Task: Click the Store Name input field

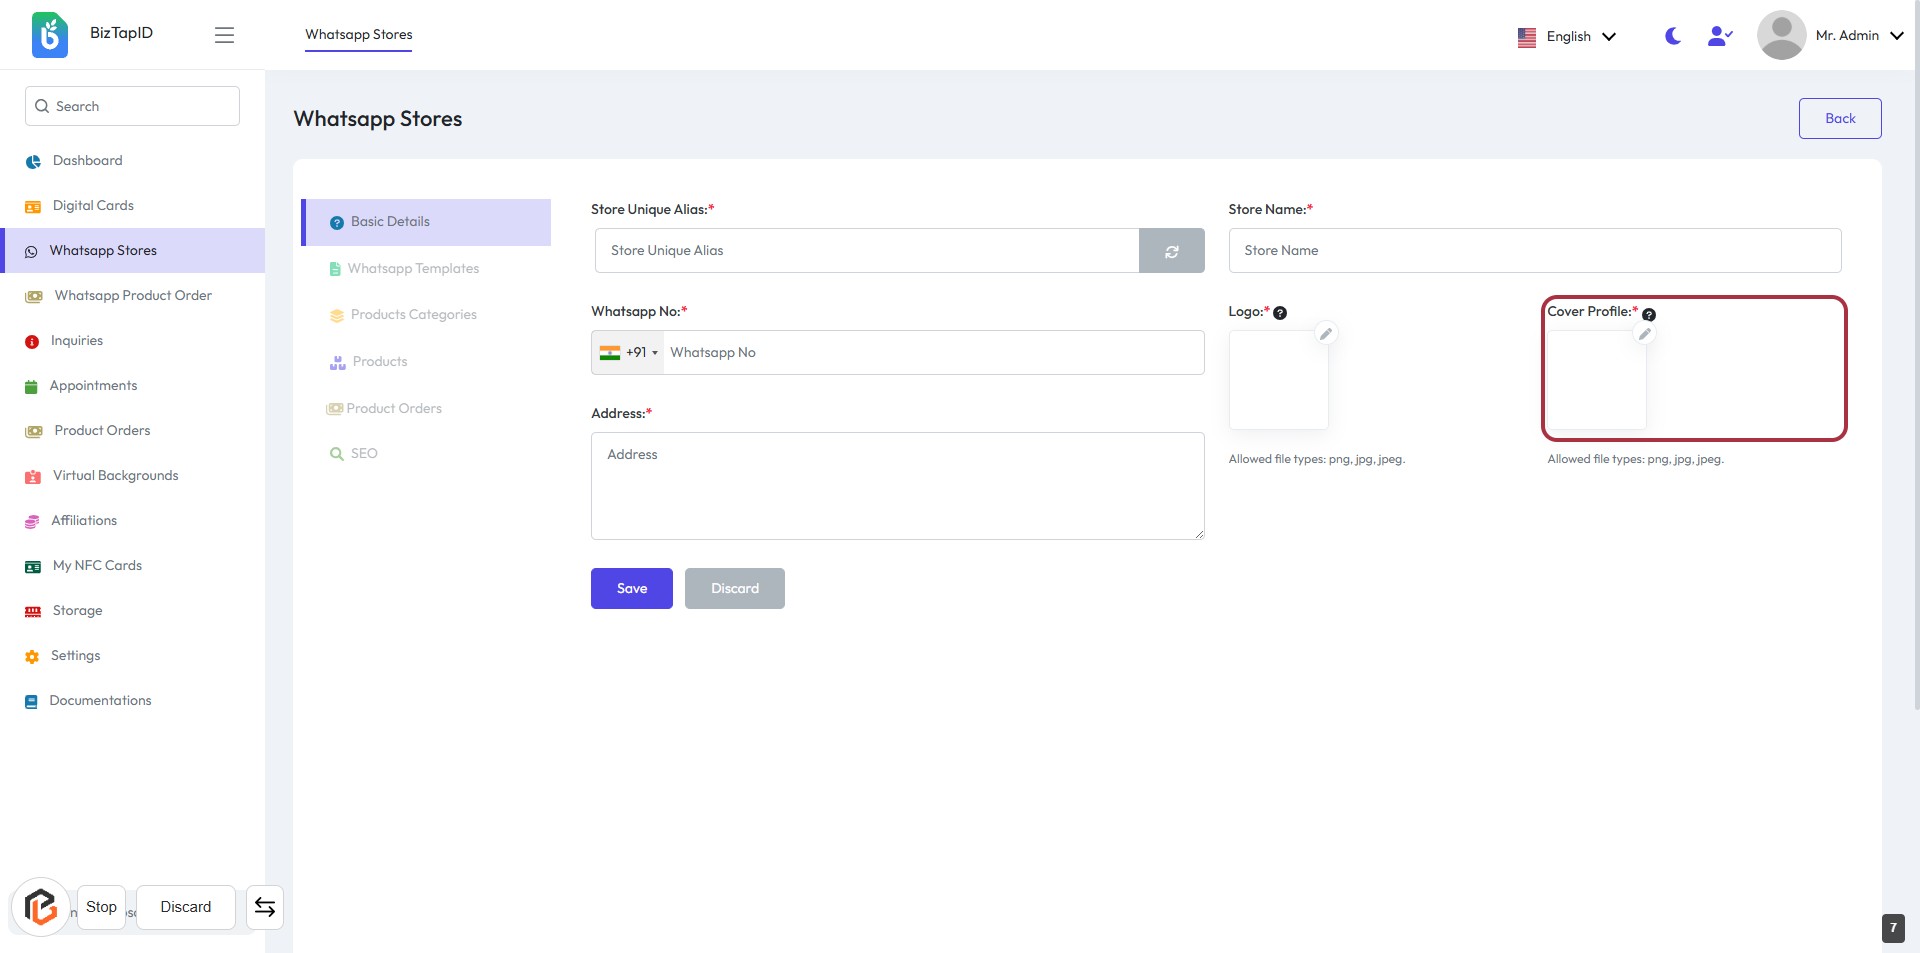Action: coord(1534,251)
